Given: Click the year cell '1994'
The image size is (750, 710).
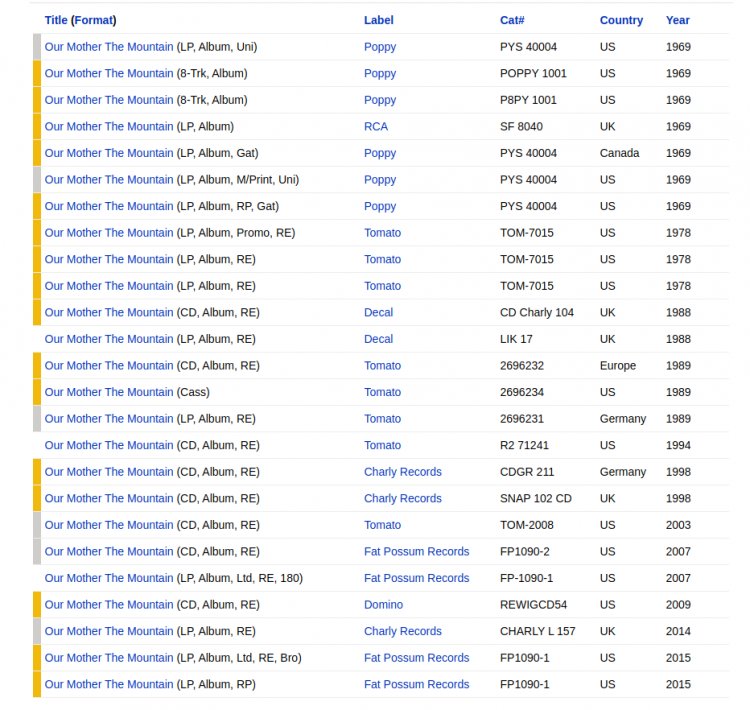Looking at the screenshot, I should 678,445.
